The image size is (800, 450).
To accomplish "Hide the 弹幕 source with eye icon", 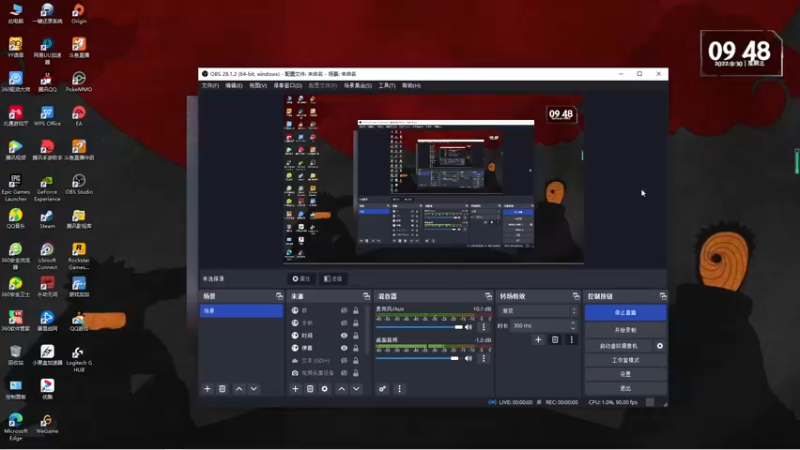I will click(344, 348).
